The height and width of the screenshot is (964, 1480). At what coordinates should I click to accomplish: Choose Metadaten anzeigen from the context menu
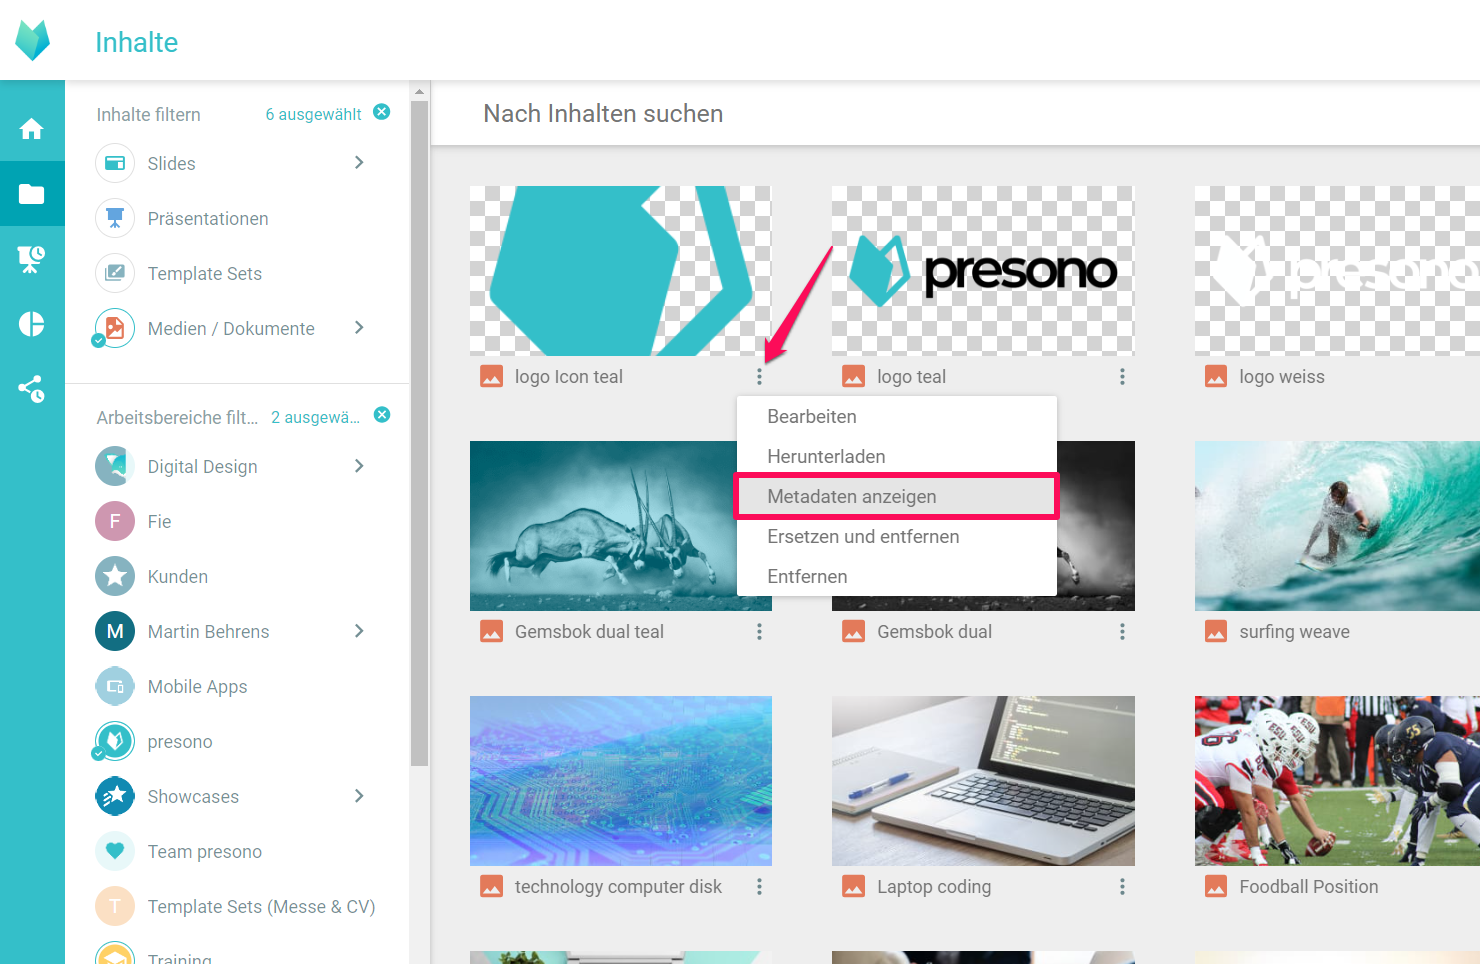coord(897,496)
